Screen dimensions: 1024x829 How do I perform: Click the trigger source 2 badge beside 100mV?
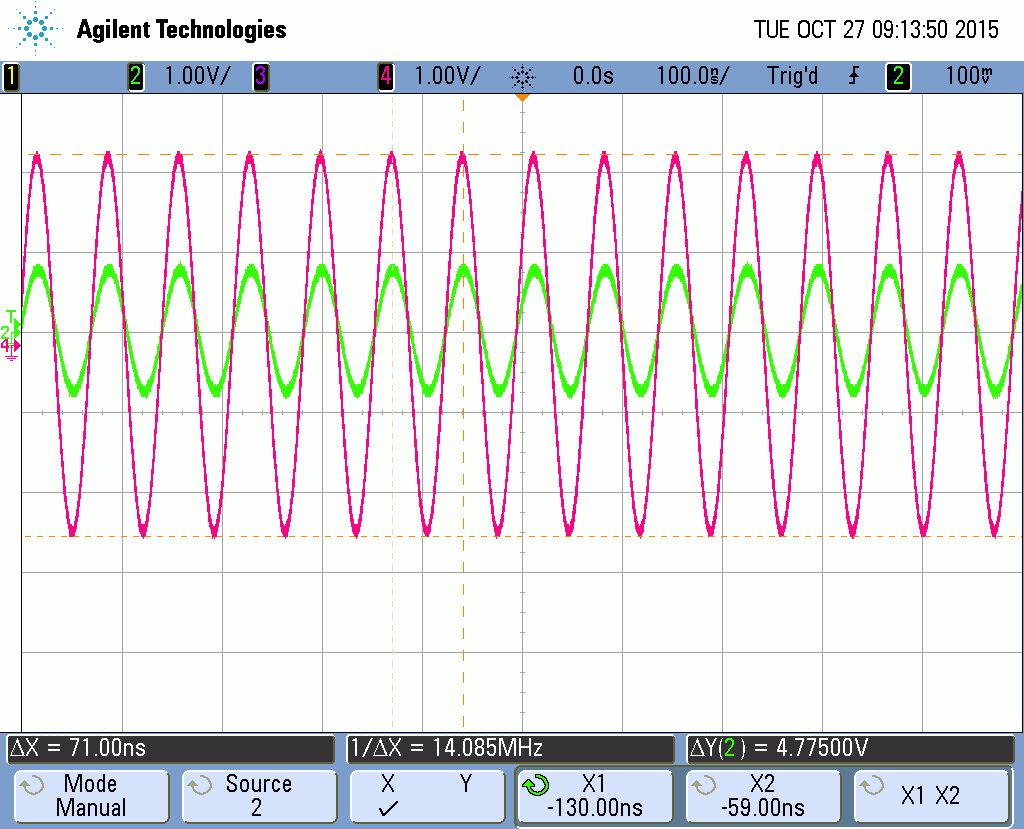point(898,76)
